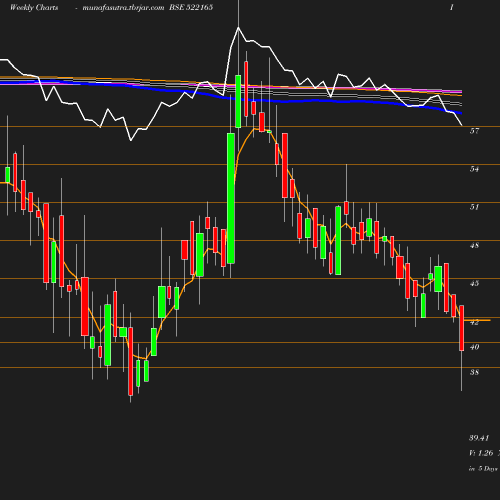Click the 39.41 closing price value
This screenshot has height=500, width=500.
pos(479,438)
